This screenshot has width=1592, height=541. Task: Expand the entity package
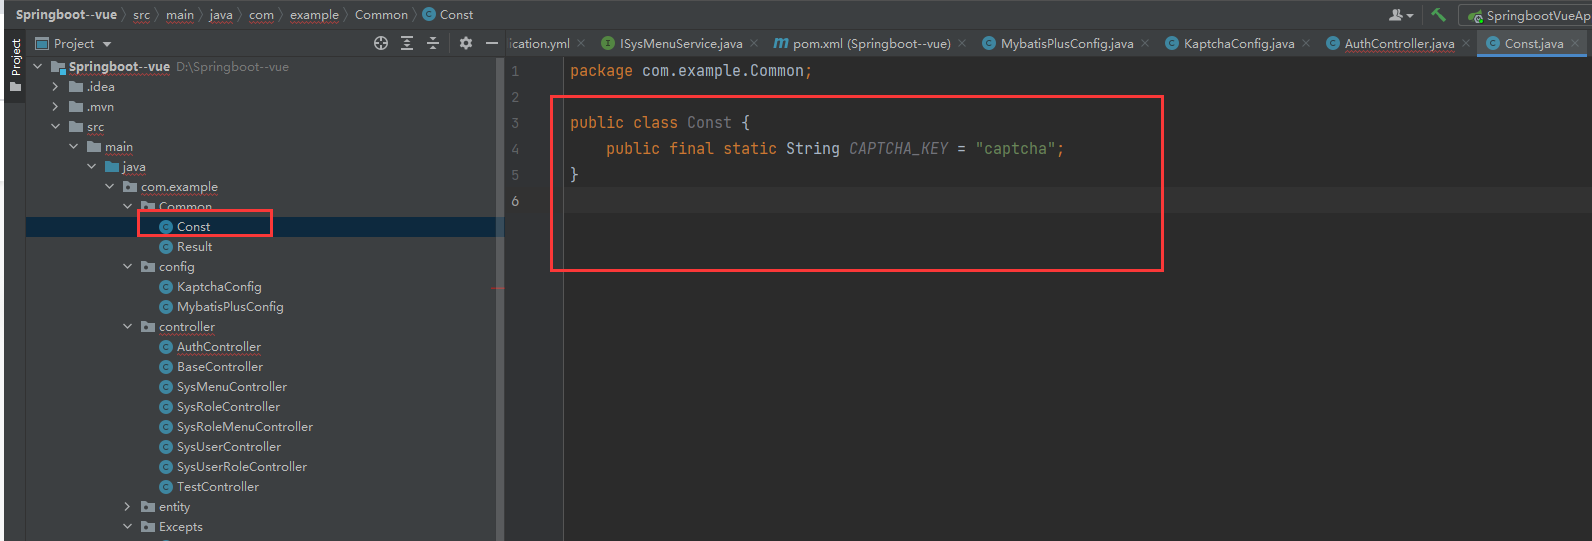pyautogui.click(x=128, y=507)
